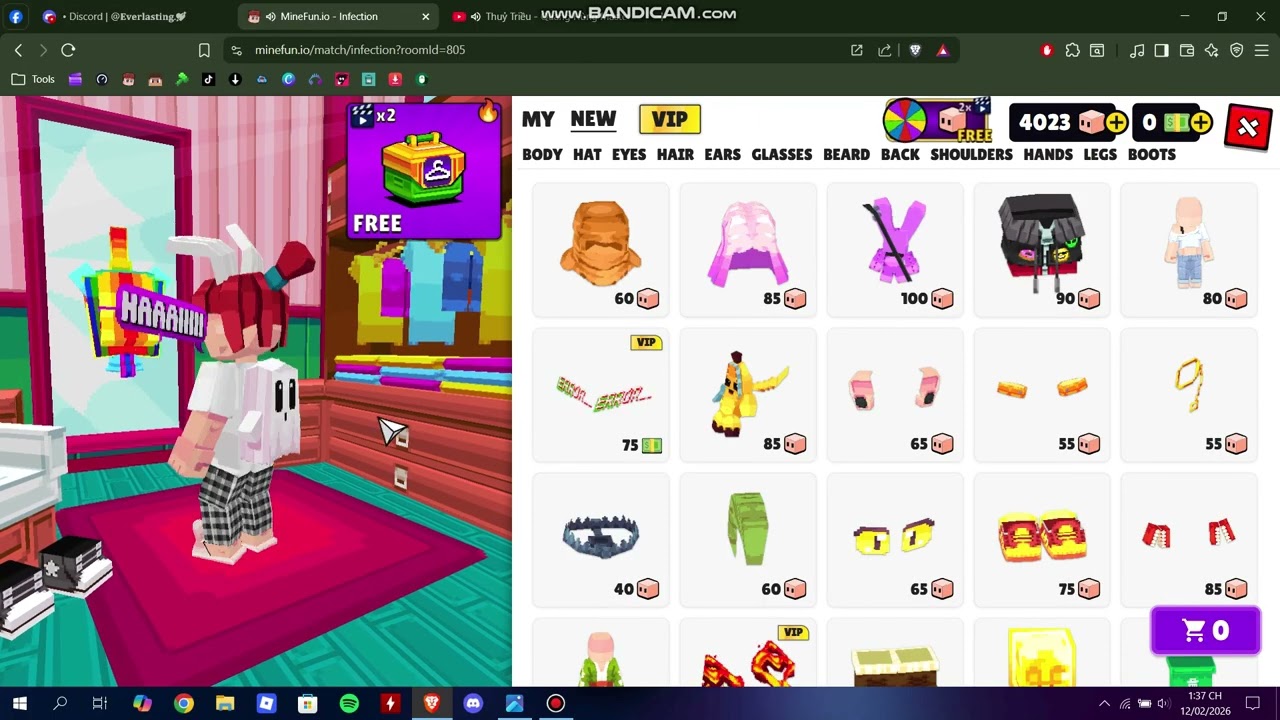Open the Tools bookmarks folder
1280x720 pixels.
[x=33, y=79]
